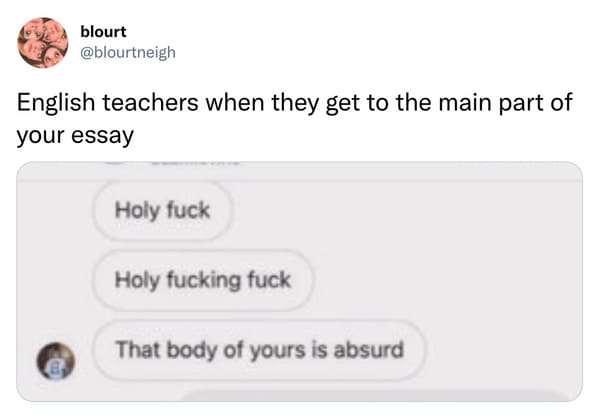Click the small chat sender avatar
599x418 pixels.
point(56,361)
